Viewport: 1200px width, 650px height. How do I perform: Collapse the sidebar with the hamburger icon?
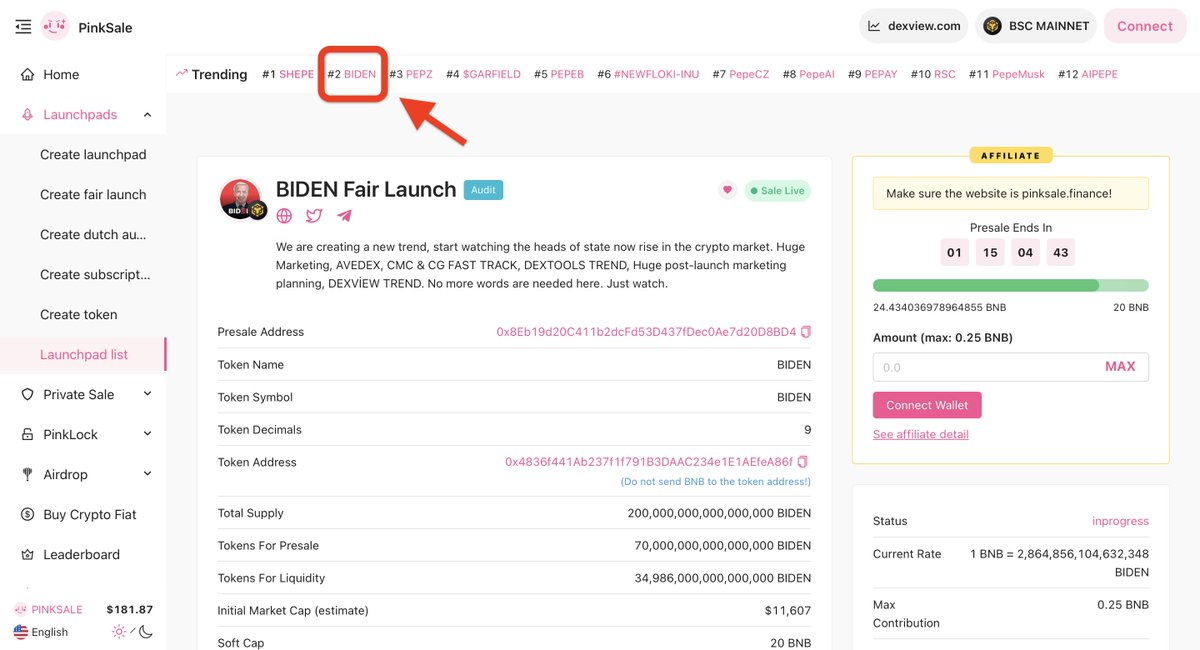[x=23, y=27]
